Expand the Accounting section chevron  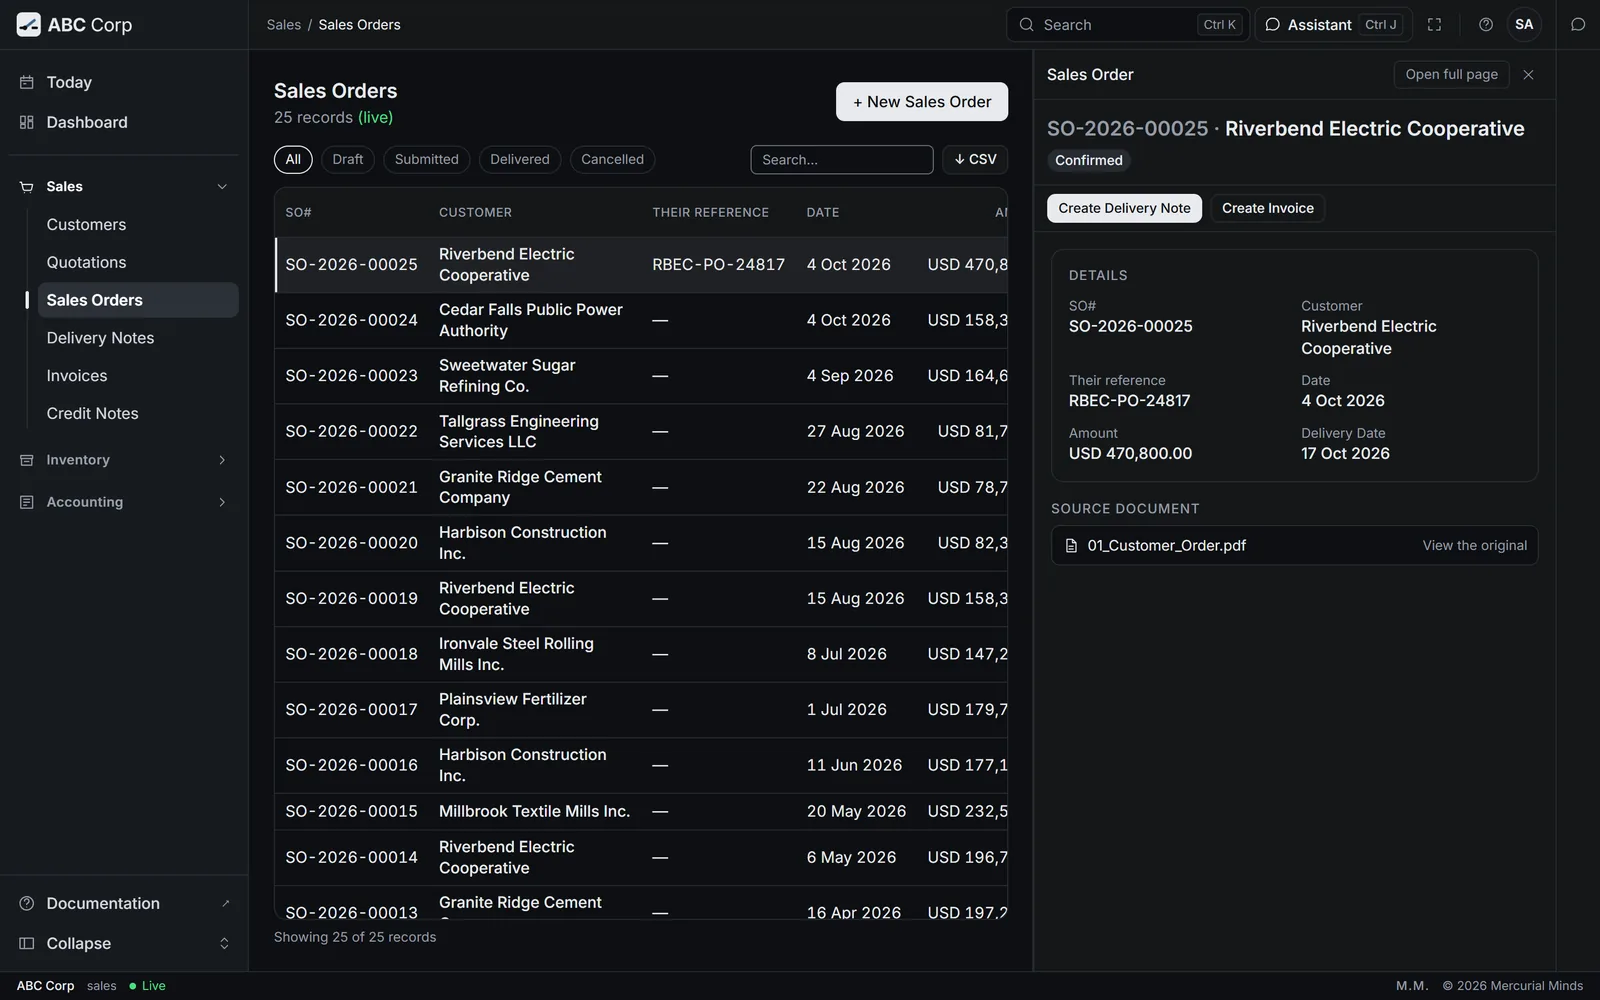[x=222, y=502]
